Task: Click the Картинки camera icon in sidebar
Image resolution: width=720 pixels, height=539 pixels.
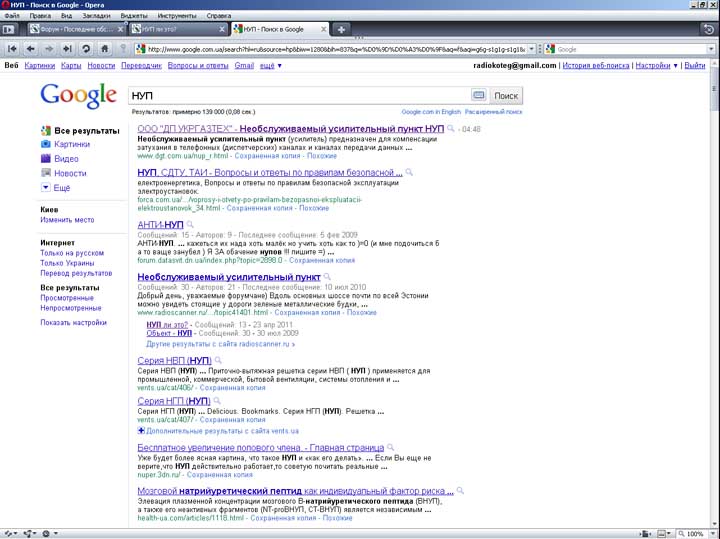Action: tap(45, 144)
